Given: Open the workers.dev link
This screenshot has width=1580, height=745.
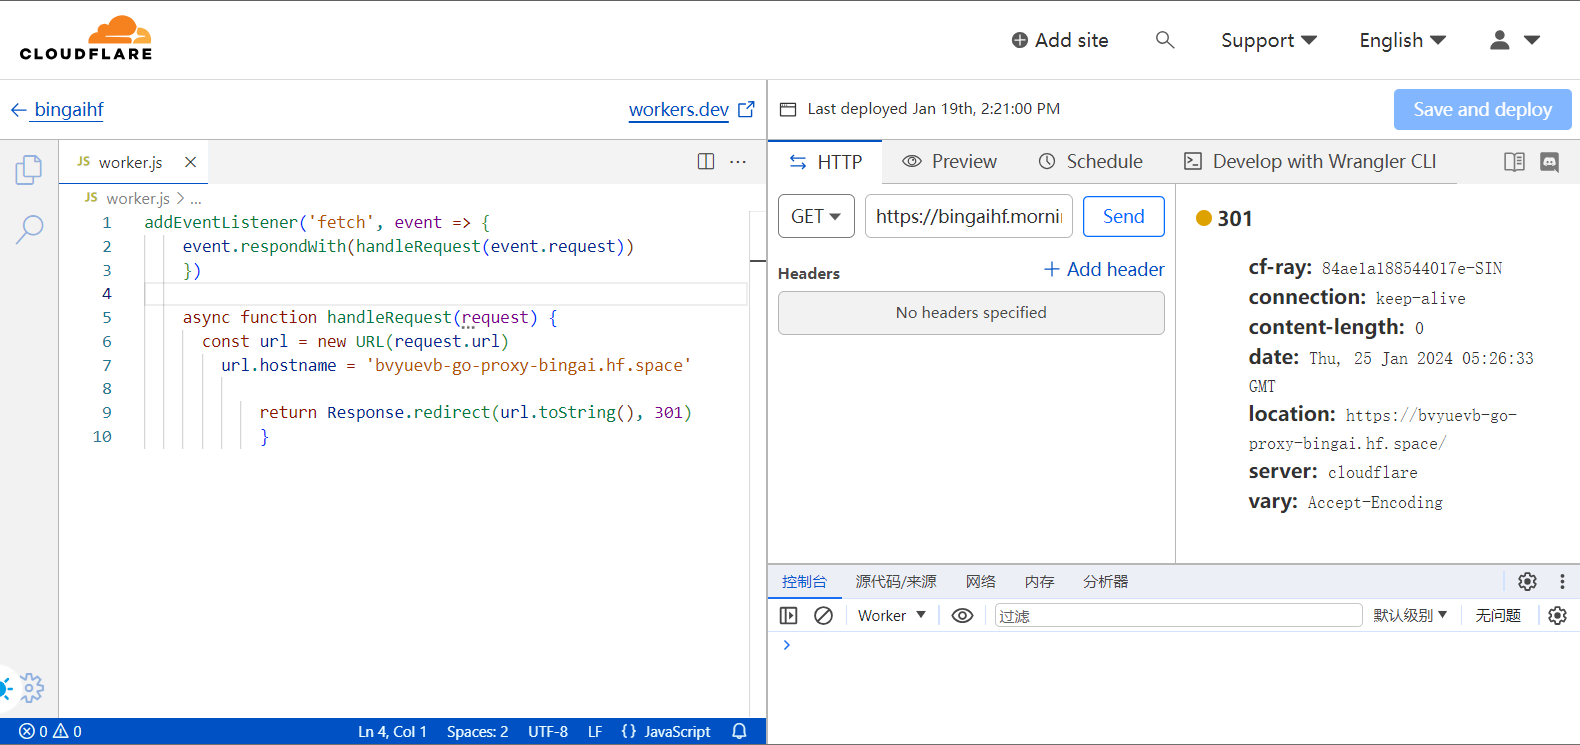Looking at the screenshot, I should (x=679, y=110).
